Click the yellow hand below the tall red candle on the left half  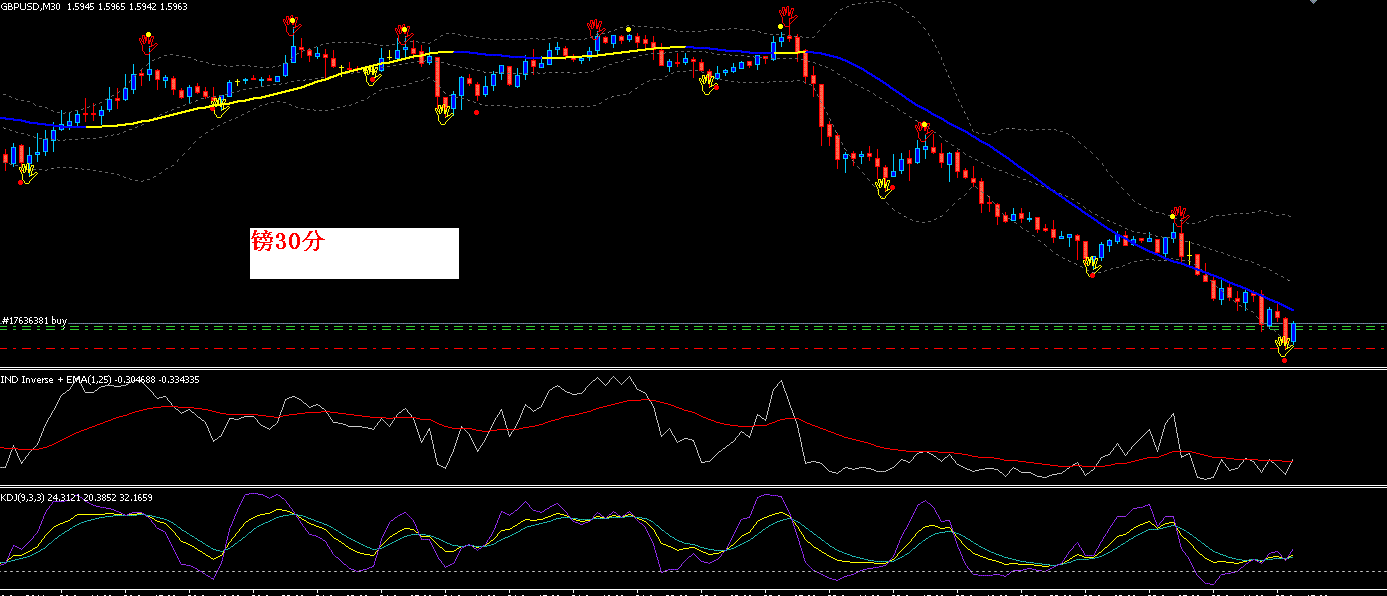[444, 115]
